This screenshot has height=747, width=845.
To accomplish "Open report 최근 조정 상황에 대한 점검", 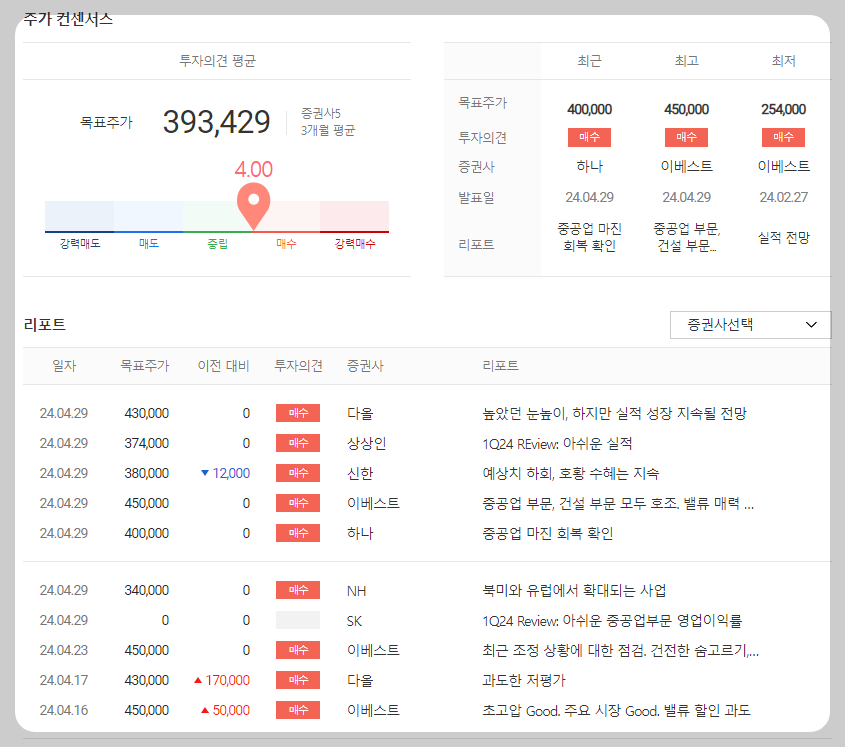I will [620, 651].
